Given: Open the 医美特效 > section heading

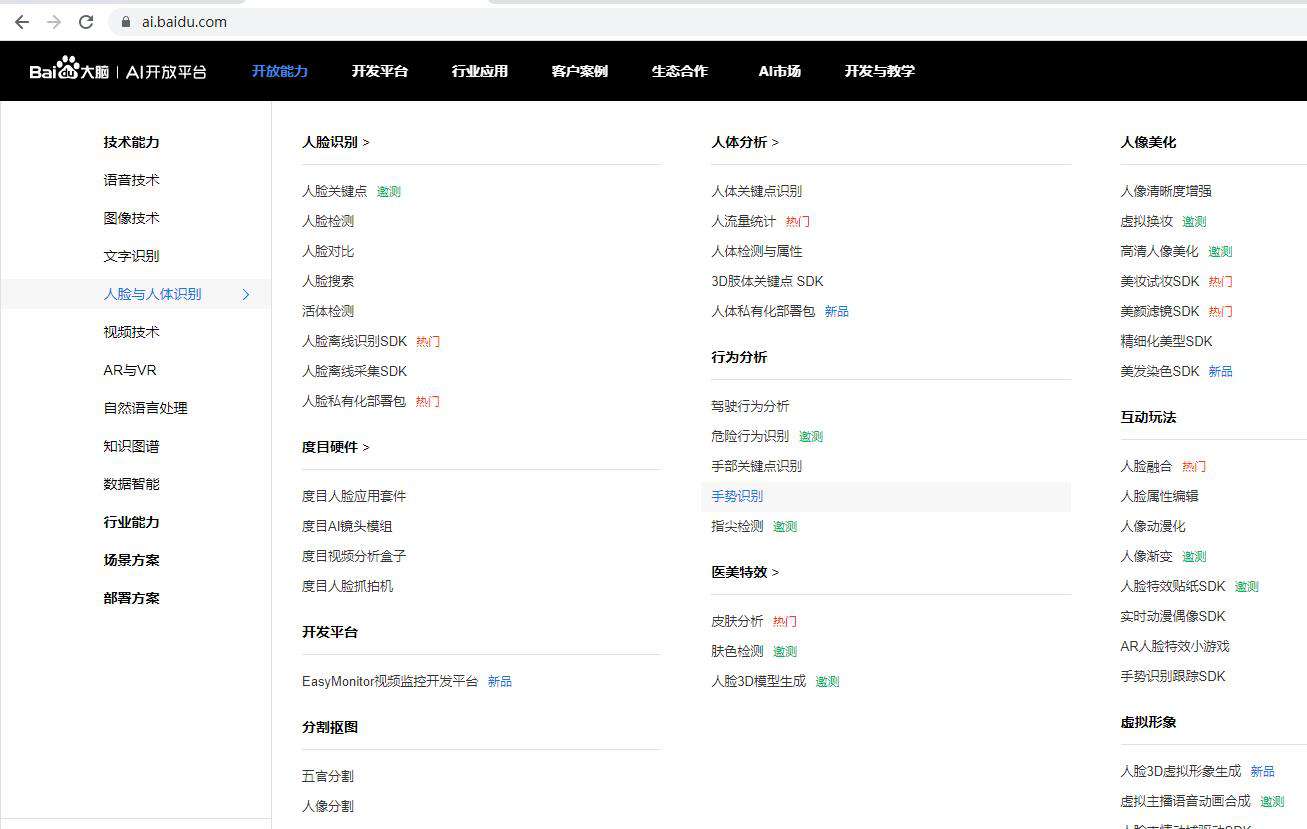Looking at the screenshot, I should pos(745,572).
